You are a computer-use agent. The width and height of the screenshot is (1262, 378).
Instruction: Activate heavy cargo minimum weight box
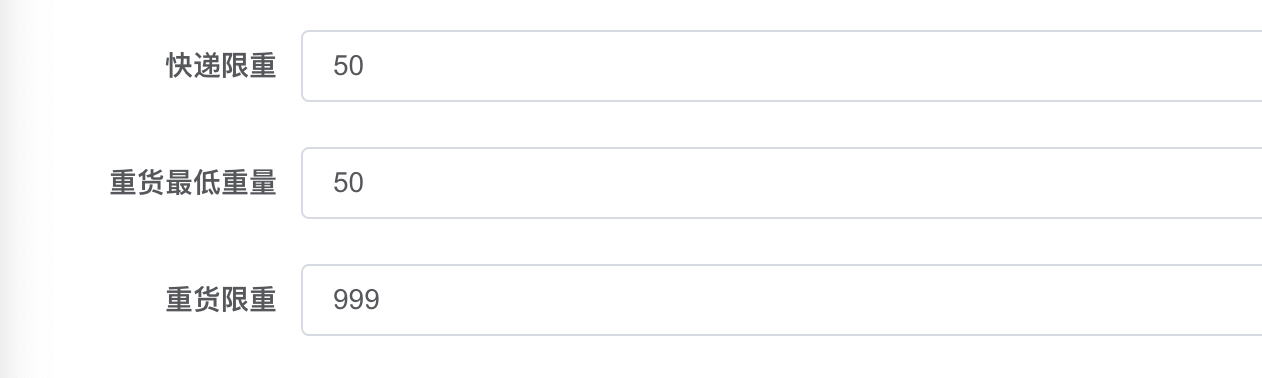pos(782,183)
